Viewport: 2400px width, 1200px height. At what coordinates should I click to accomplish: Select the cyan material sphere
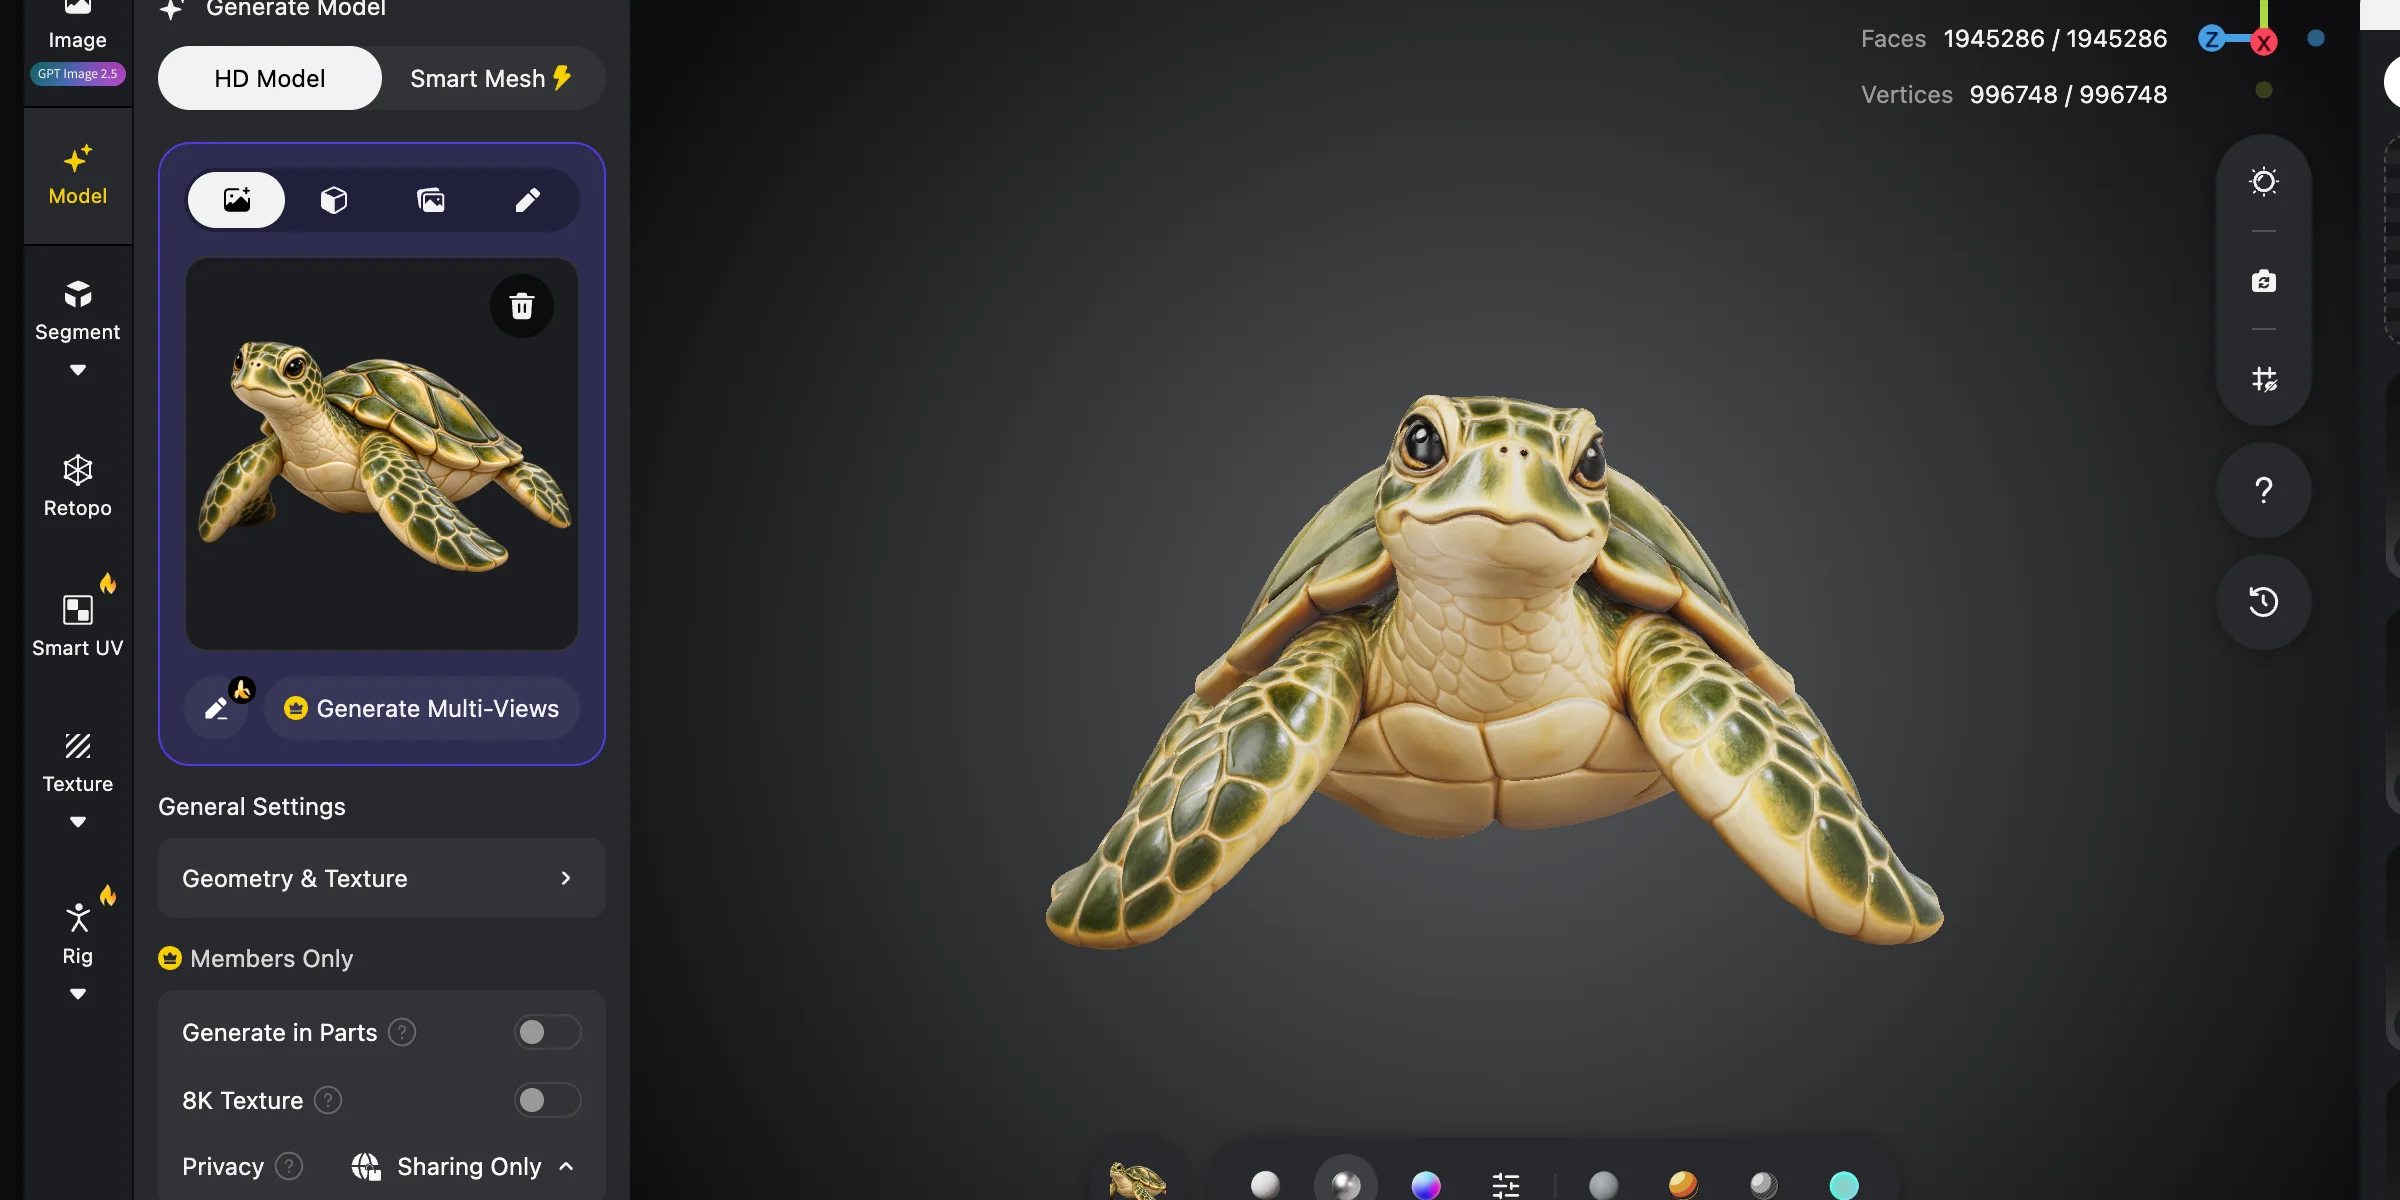click(x=1844, y=1185)
